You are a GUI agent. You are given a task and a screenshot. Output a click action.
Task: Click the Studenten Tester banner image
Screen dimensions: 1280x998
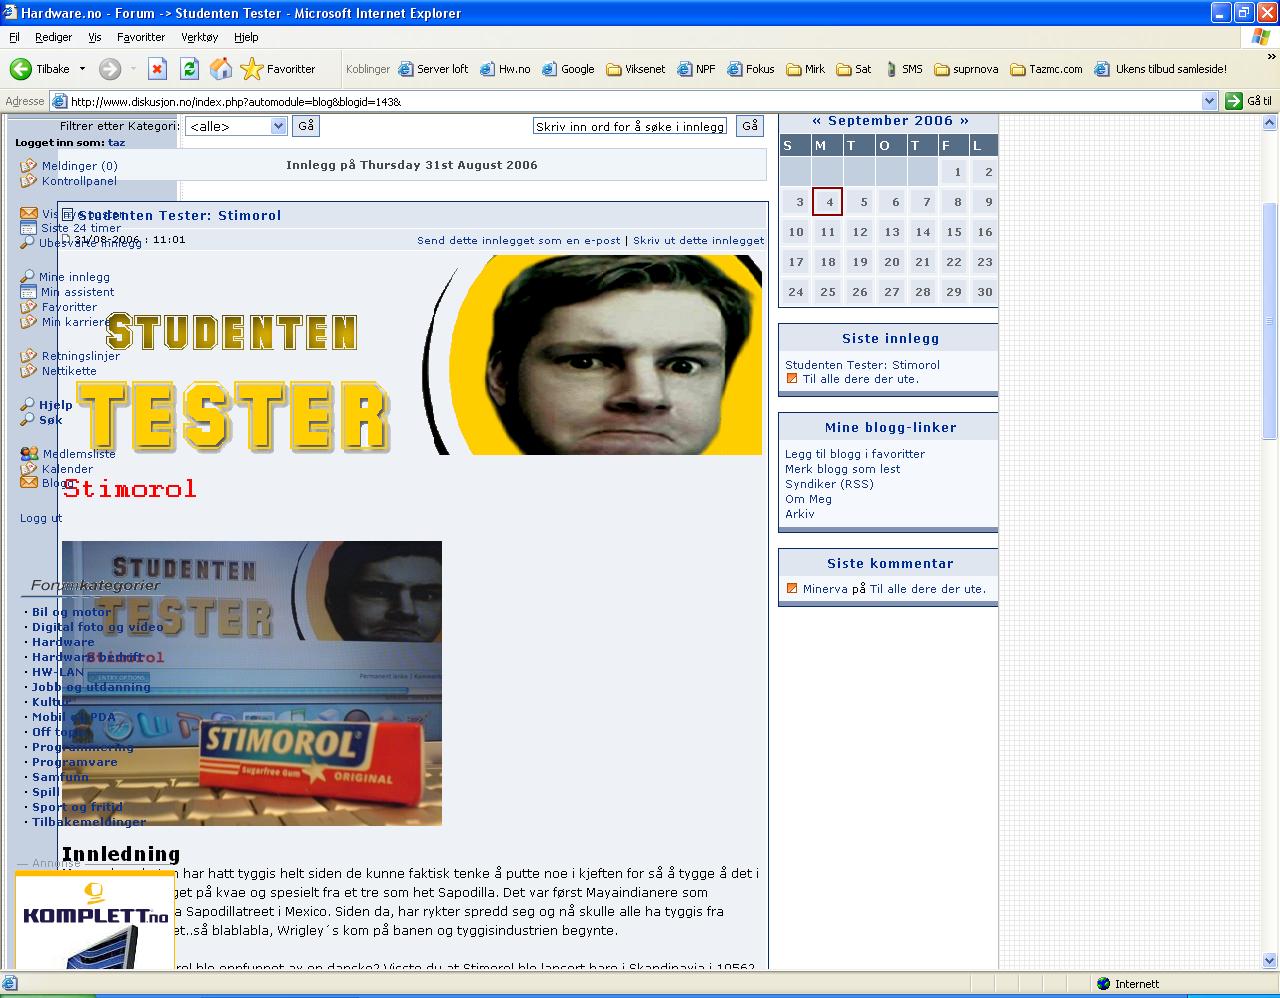tap(412, 355)
